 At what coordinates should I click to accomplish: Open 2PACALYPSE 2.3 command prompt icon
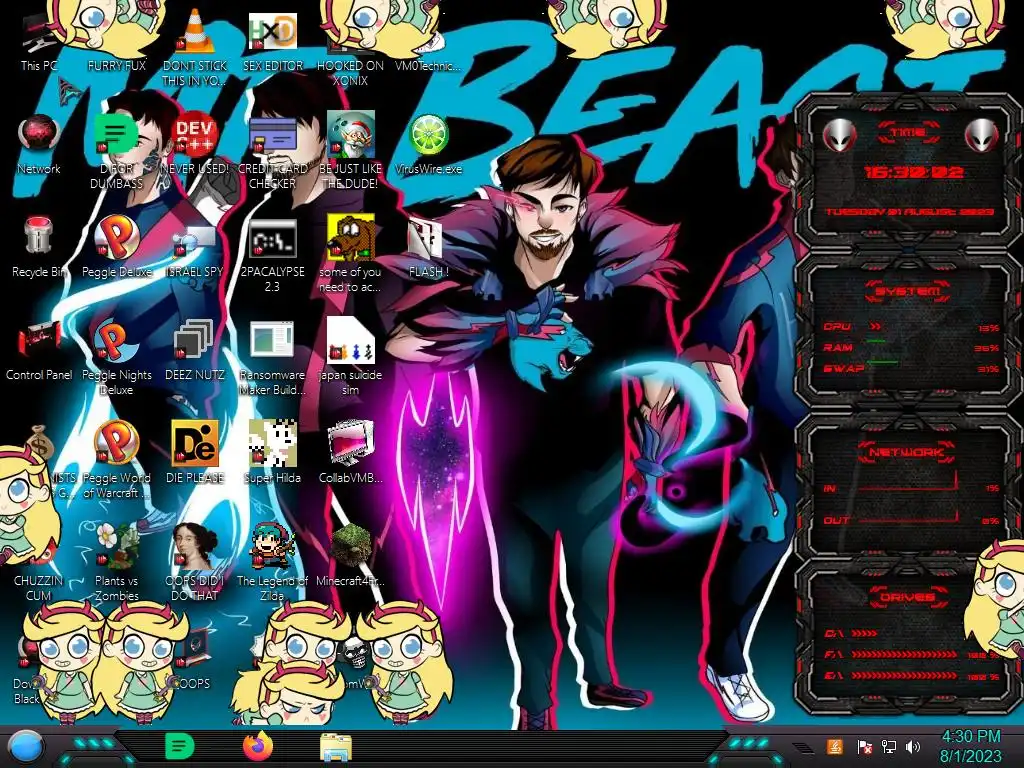click(272, 239)
